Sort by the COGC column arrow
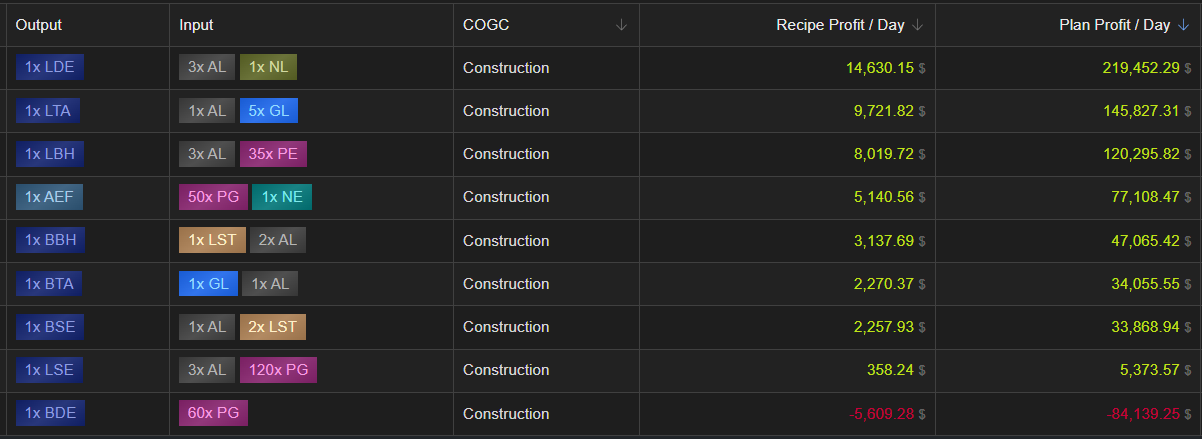Viewport: 1202px width, 439px height. point(621,25)
